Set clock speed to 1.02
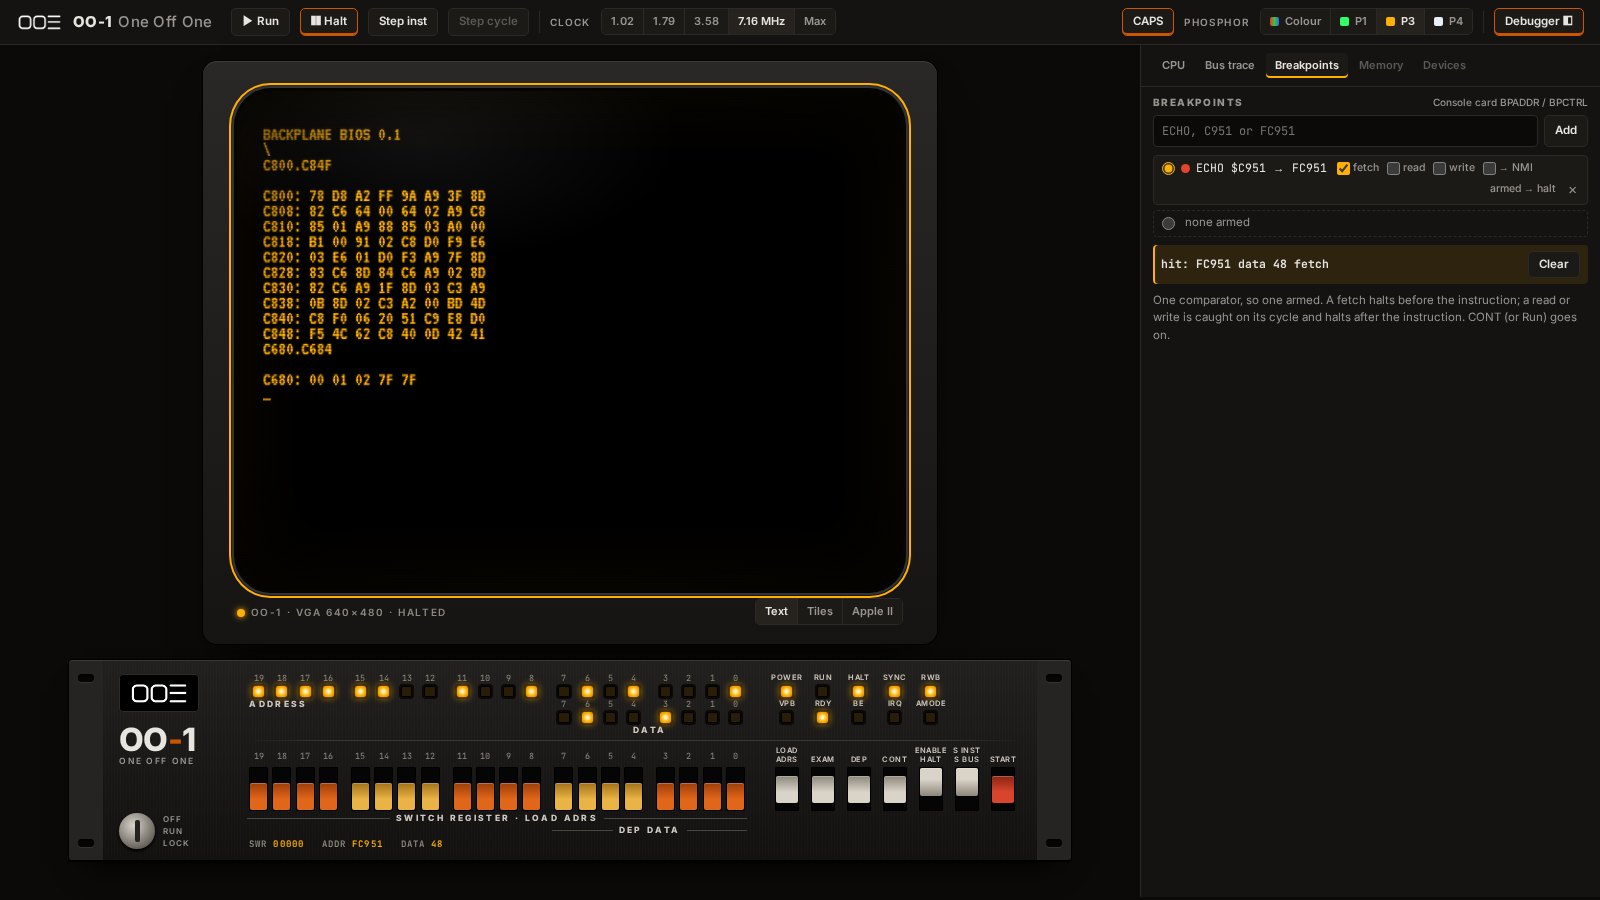 [622, 21]
